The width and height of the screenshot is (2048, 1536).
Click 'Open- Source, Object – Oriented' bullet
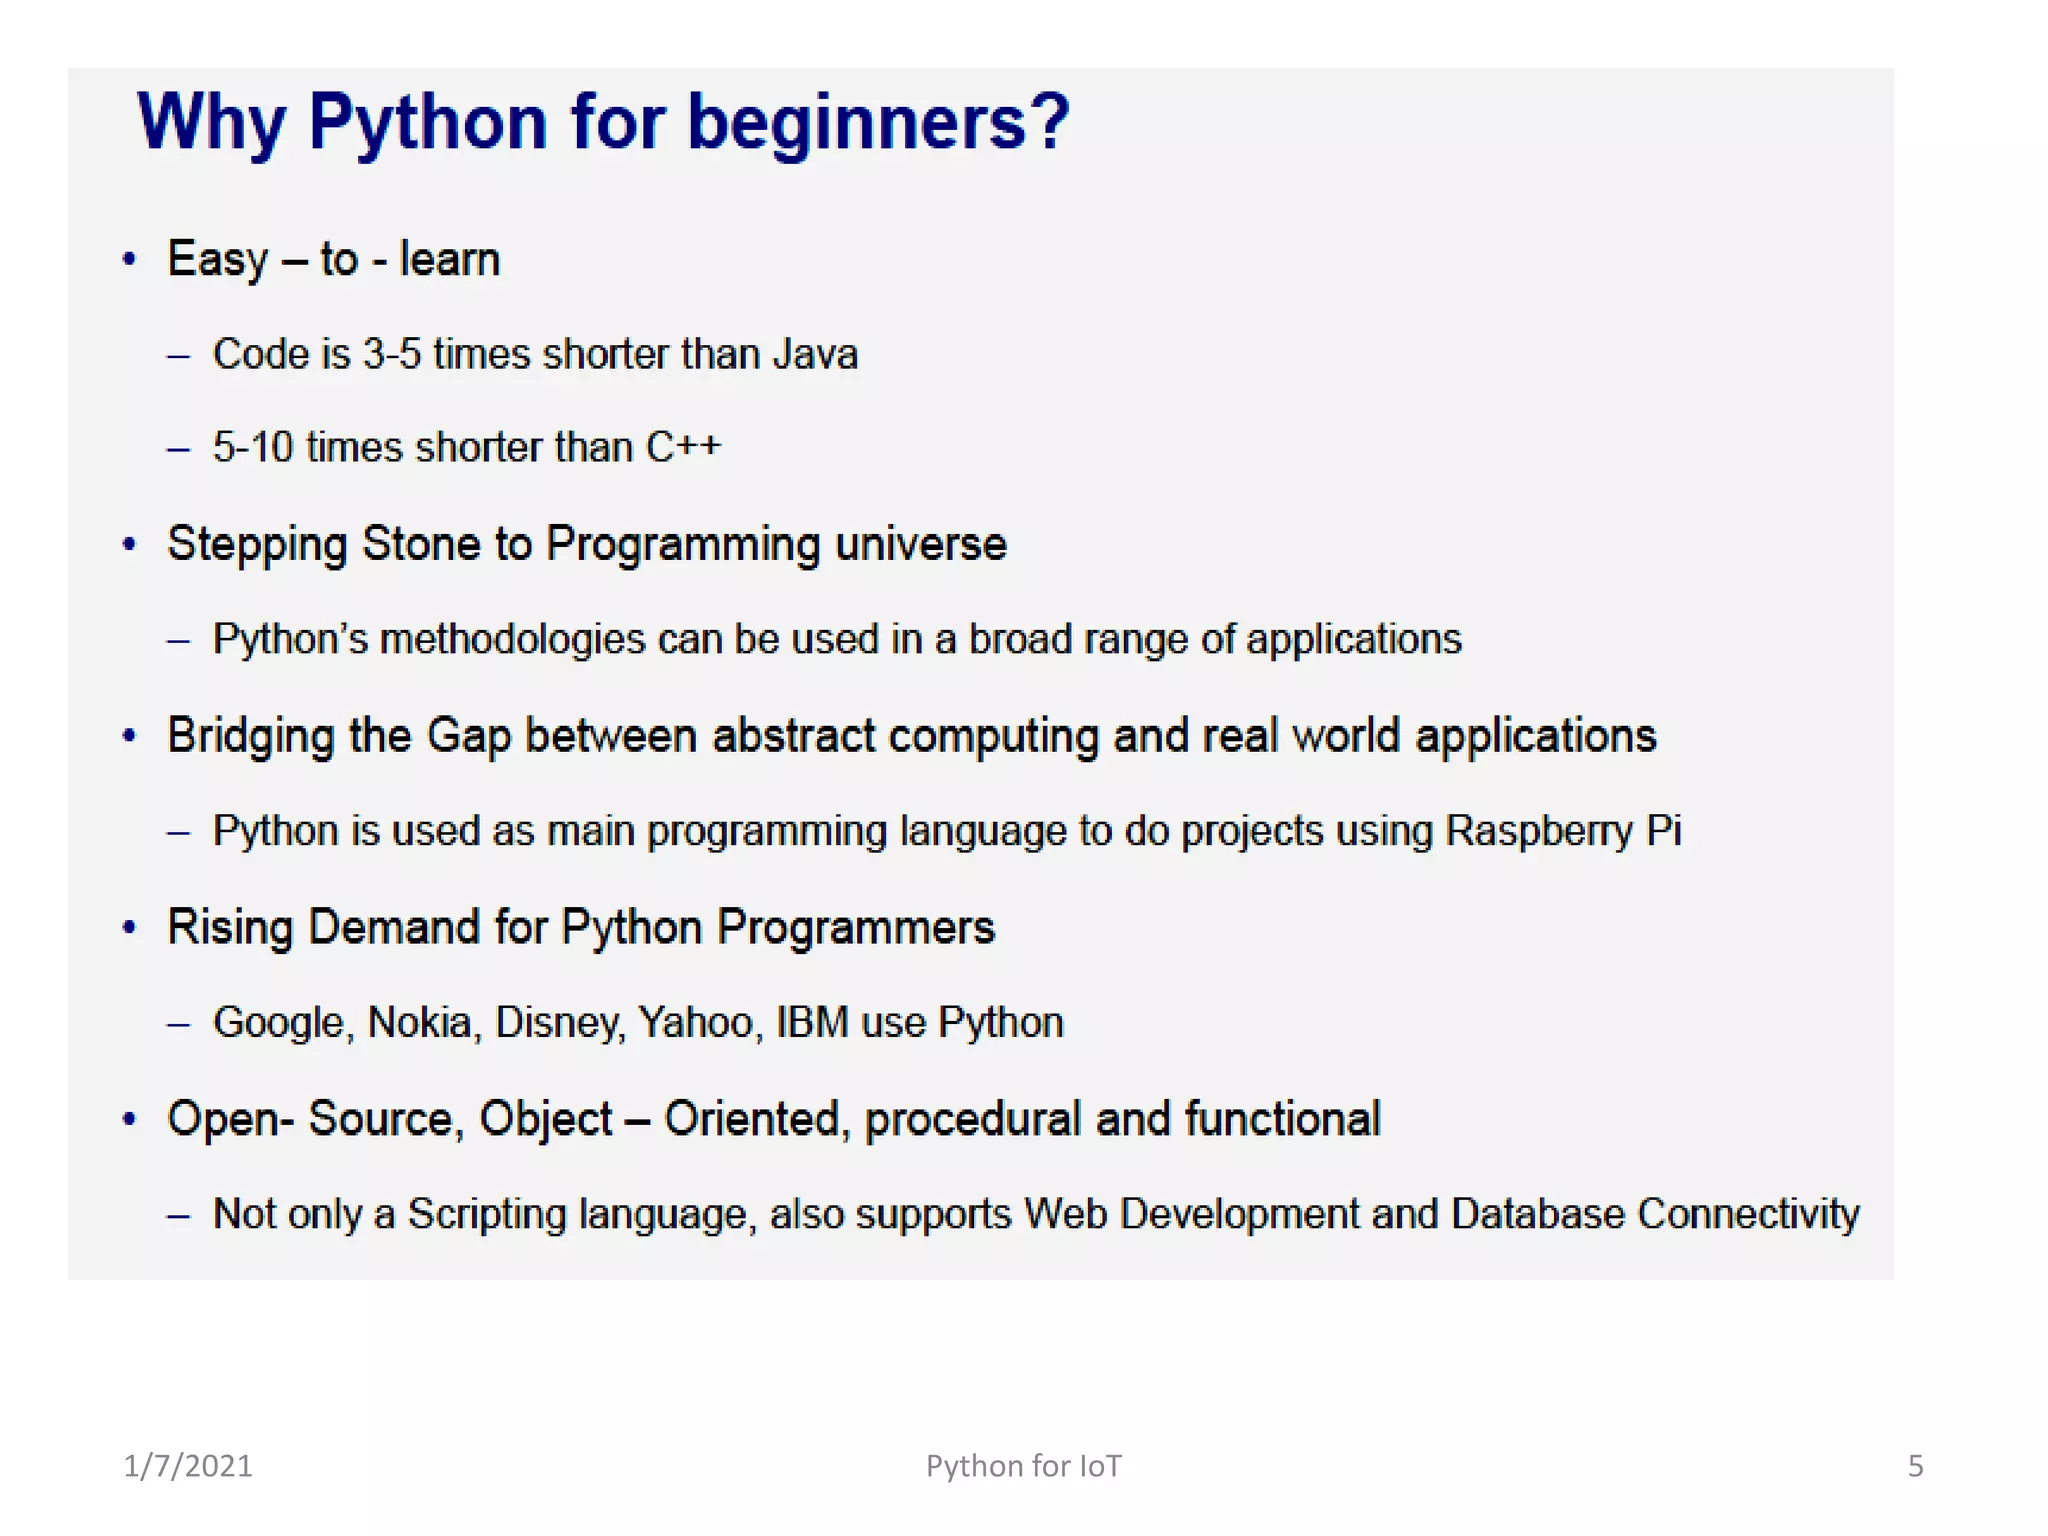(773, 1118)
